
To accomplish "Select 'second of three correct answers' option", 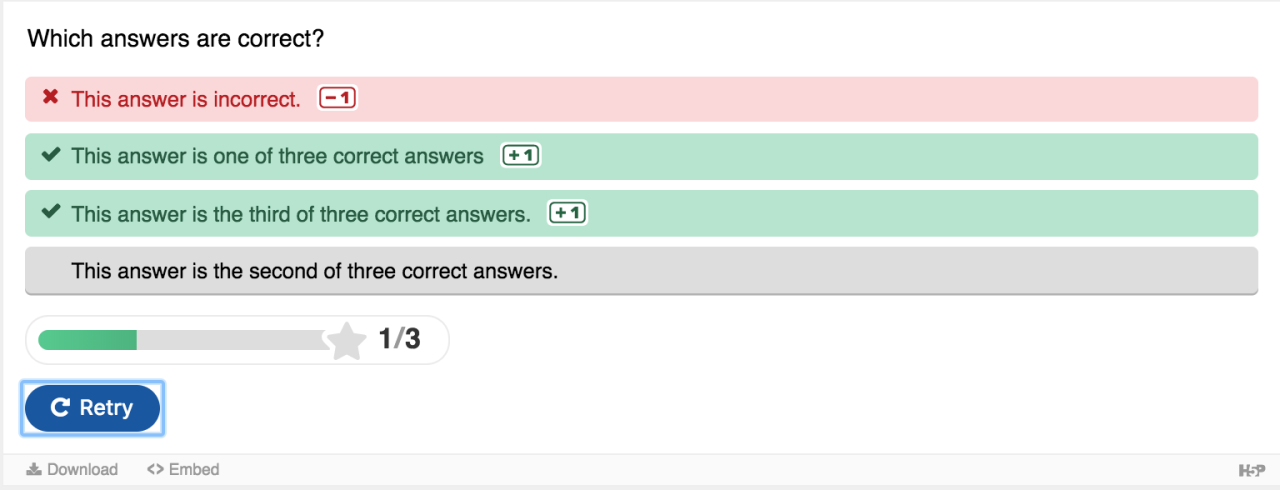I will (x=314, y=270).
